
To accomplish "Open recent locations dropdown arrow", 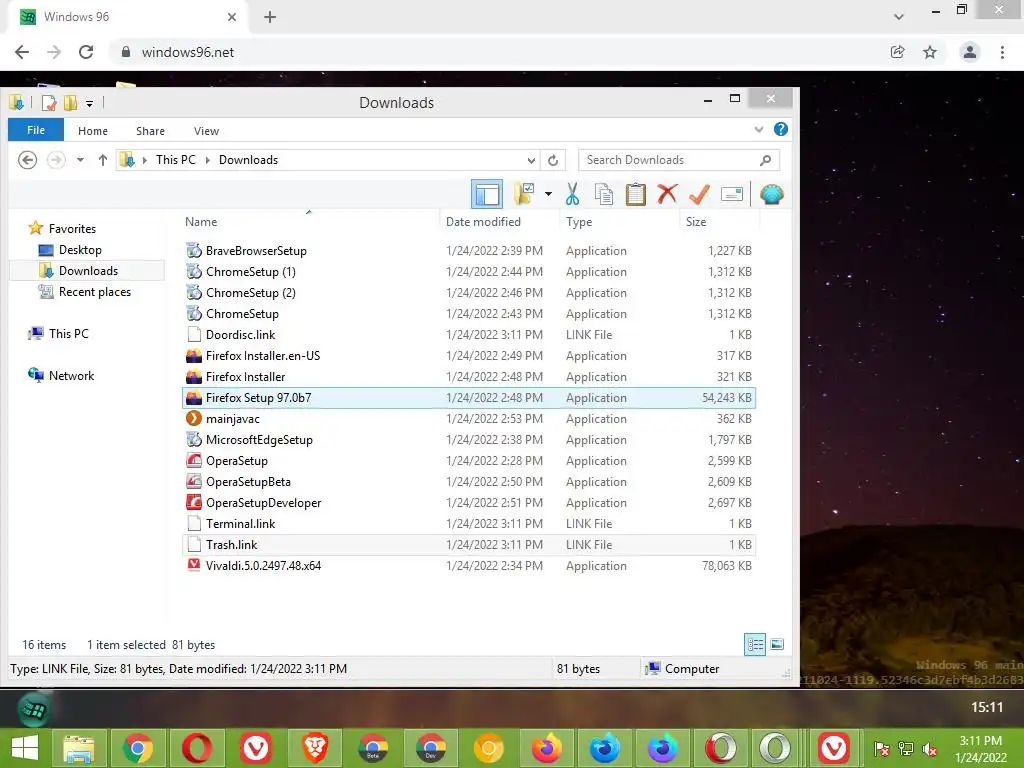I will (x=80, y=160).
